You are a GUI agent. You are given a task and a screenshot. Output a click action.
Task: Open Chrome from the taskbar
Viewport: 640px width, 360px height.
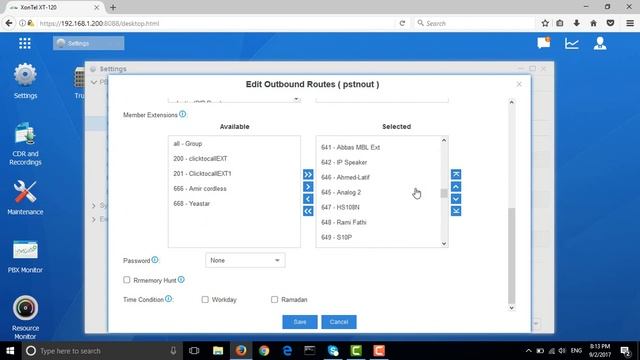(x=264, y=351)
